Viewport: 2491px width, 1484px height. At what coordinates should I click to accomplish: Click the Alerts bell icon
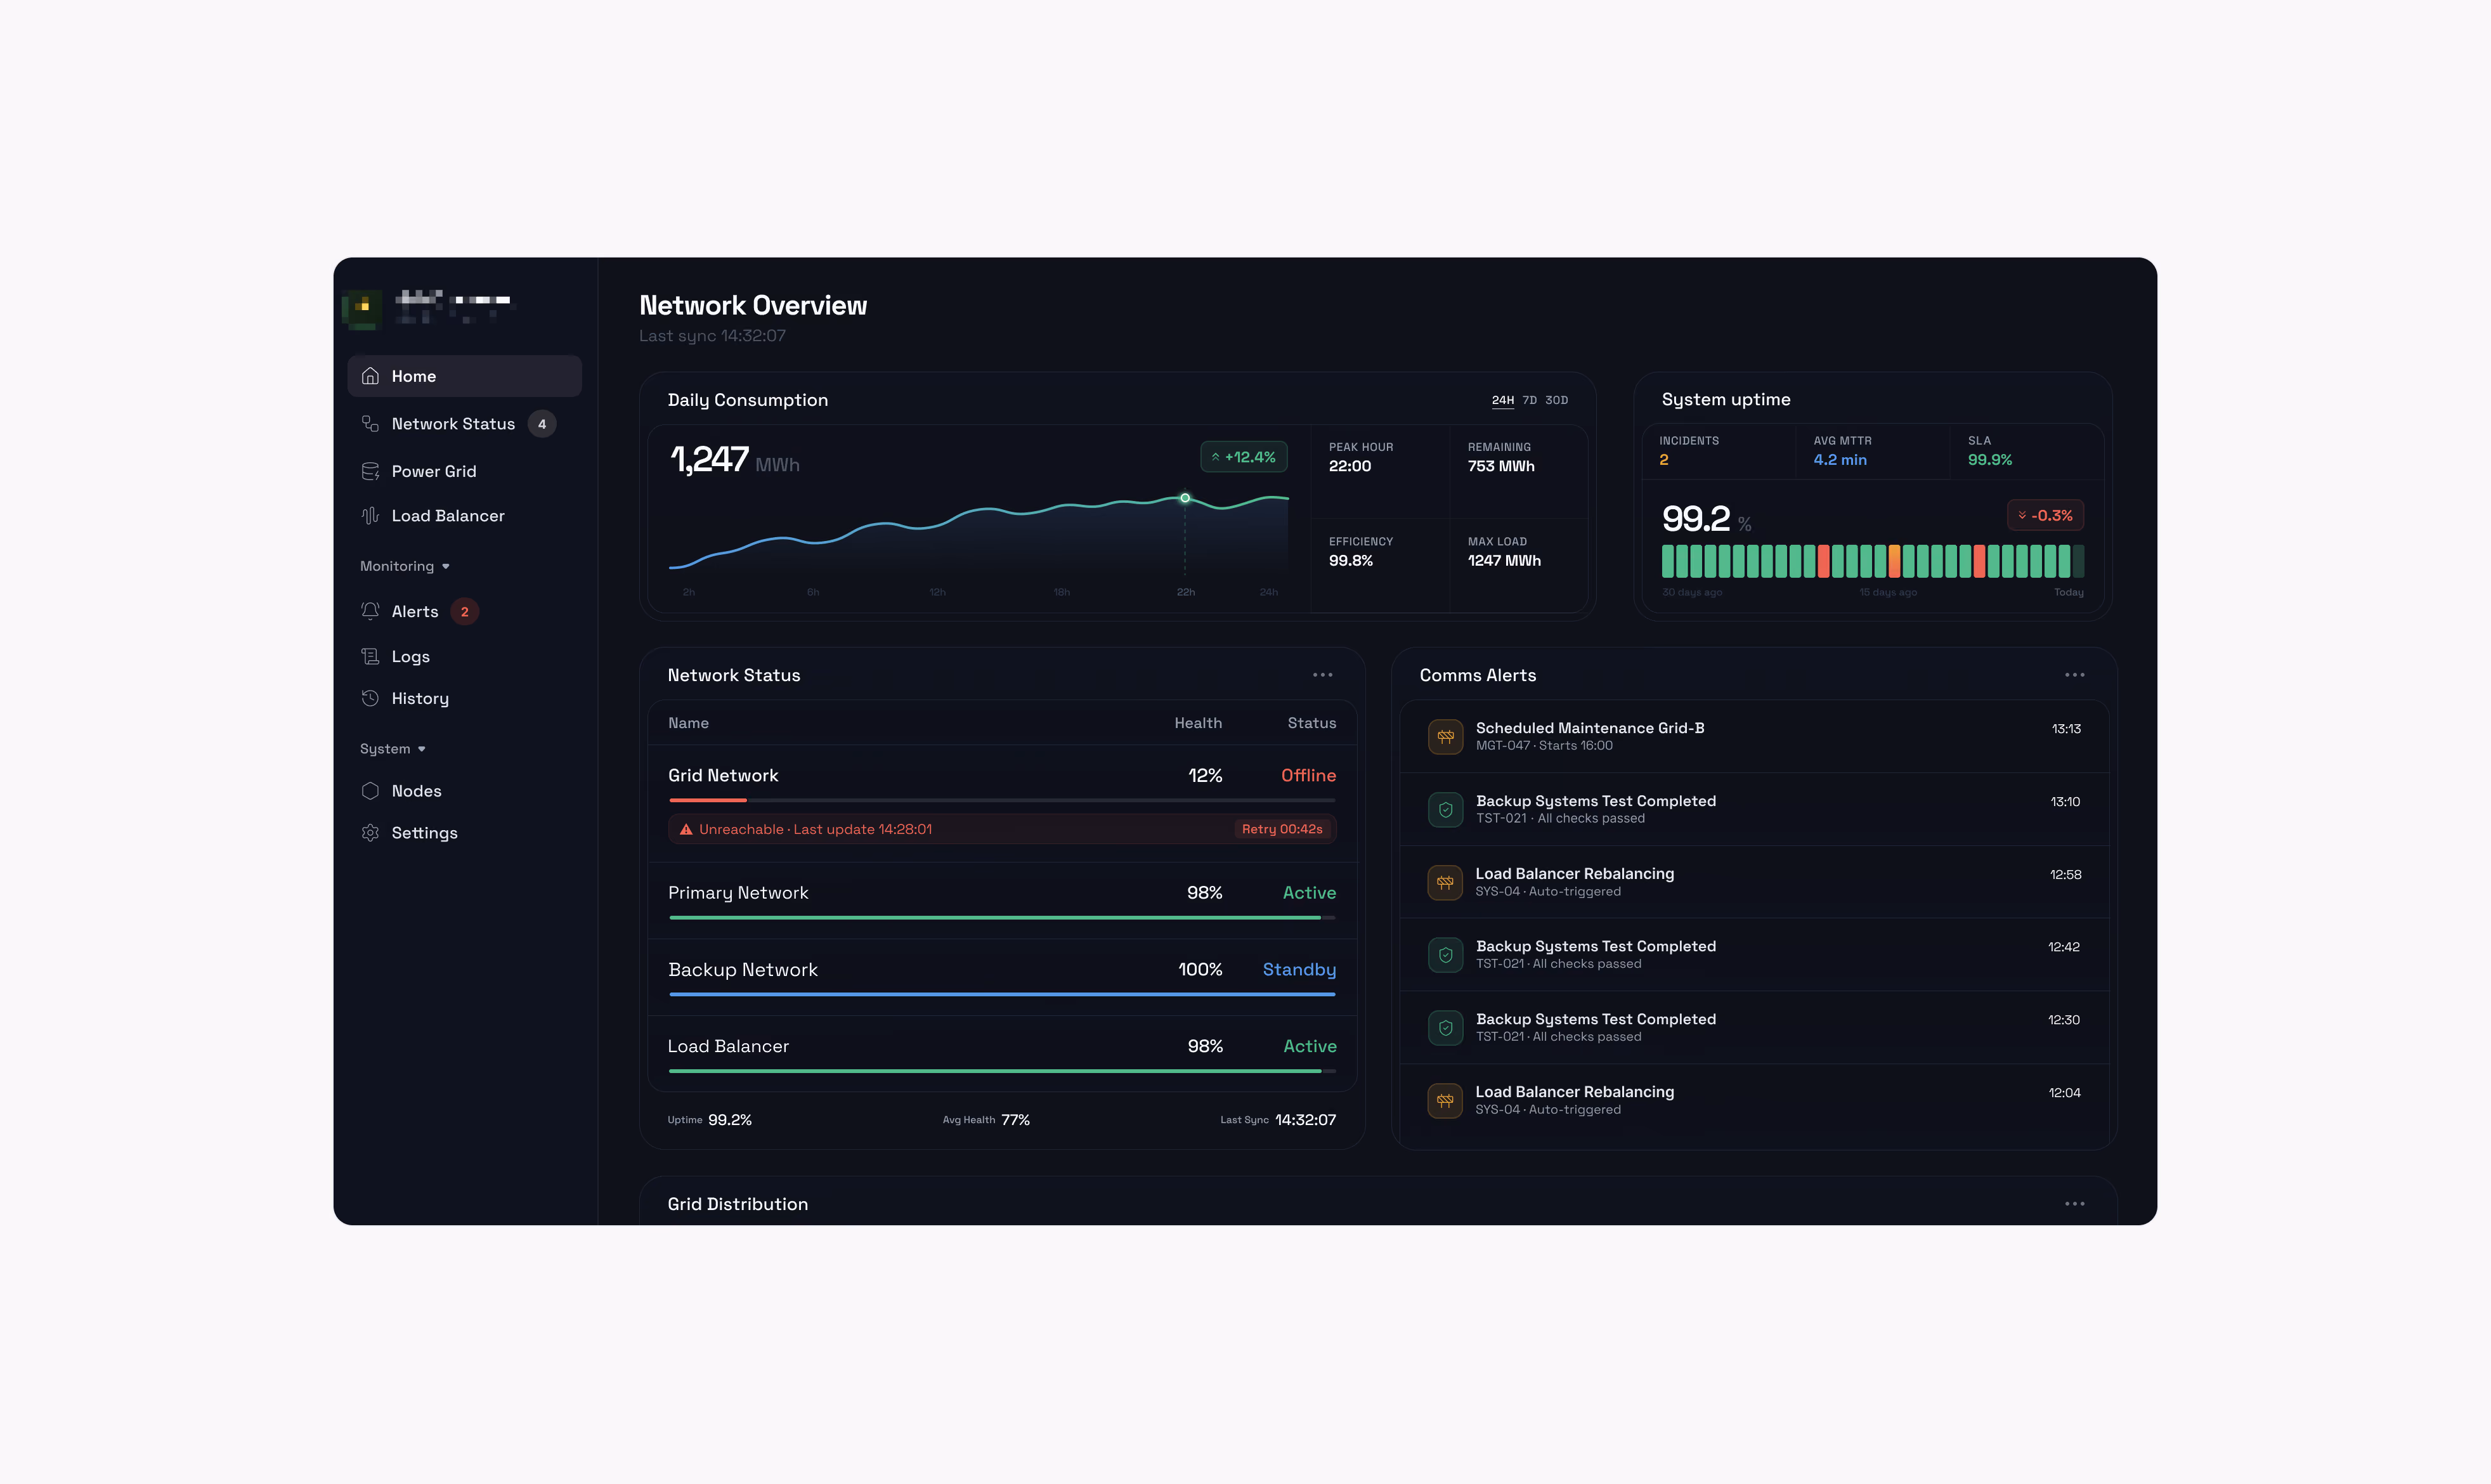coord(370,611)
